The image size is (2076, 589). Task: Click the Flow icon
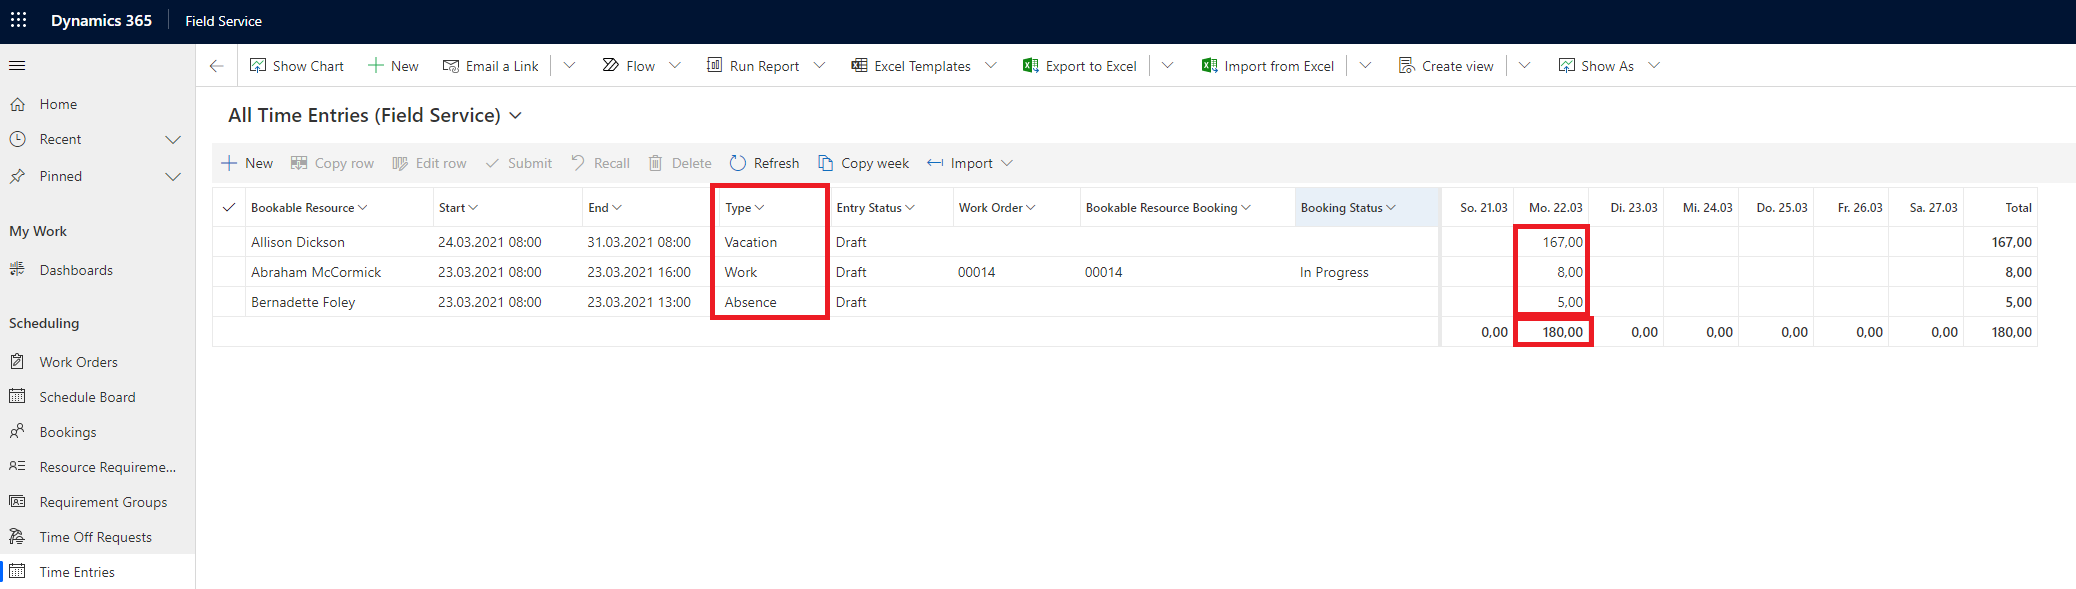[x=610, y=65]
